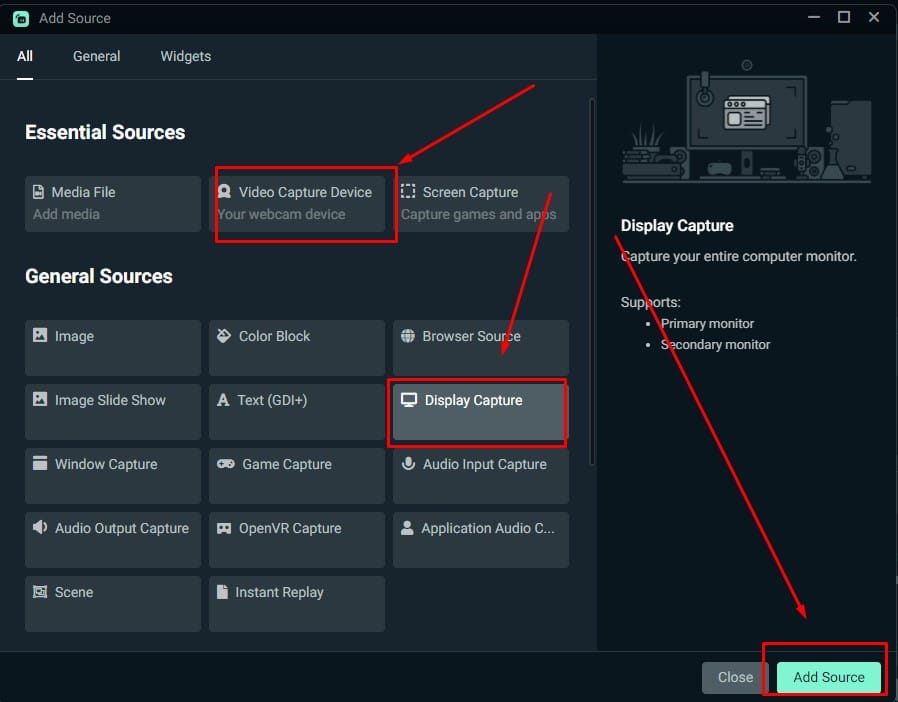Click the Image Slide Show icon
The image size is (898, 702).
click(x=40, y=399)
